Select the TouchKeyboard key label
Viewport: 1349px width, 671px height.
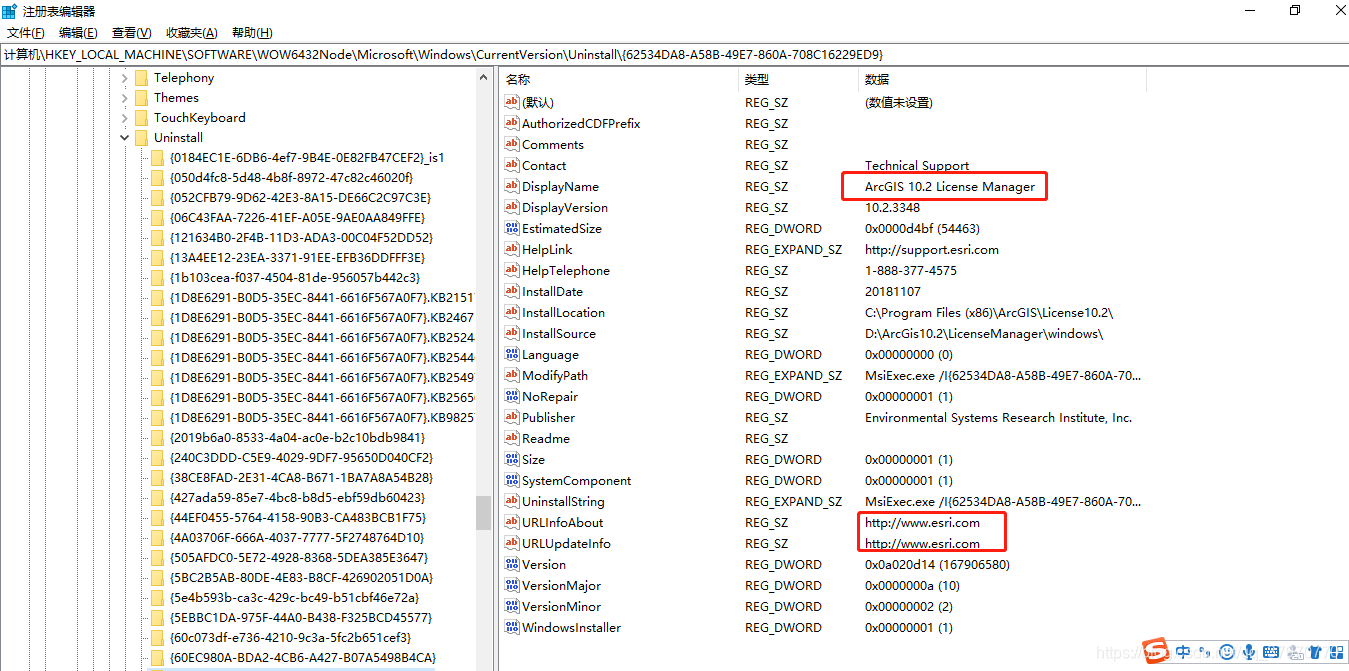(199, 118)
